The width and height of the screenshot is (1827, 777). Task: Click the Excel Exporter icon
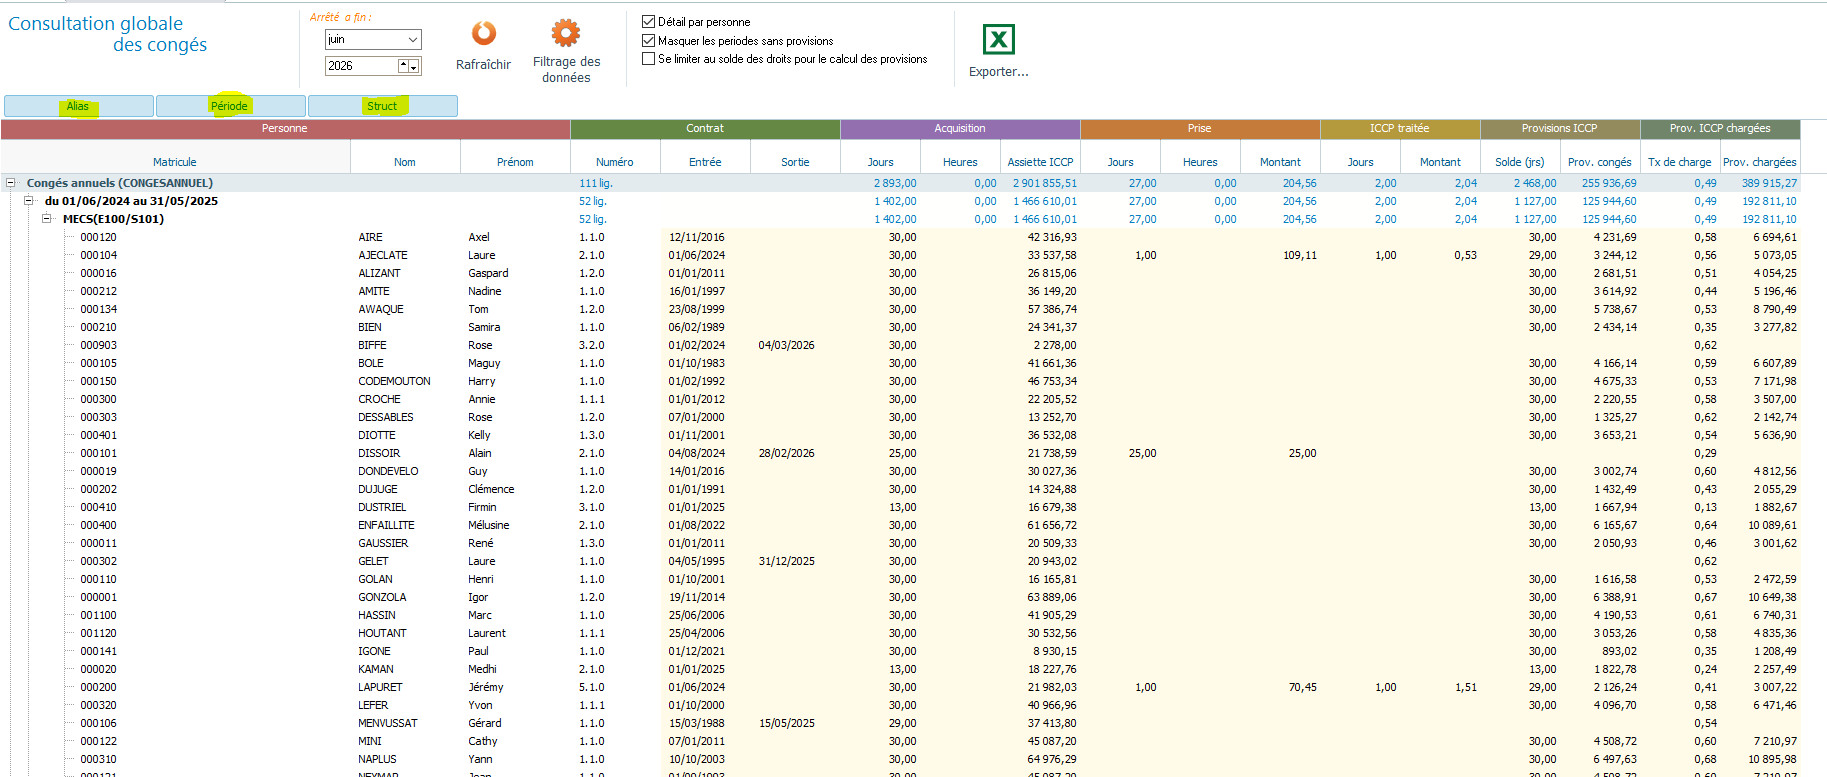click(999, 40)
